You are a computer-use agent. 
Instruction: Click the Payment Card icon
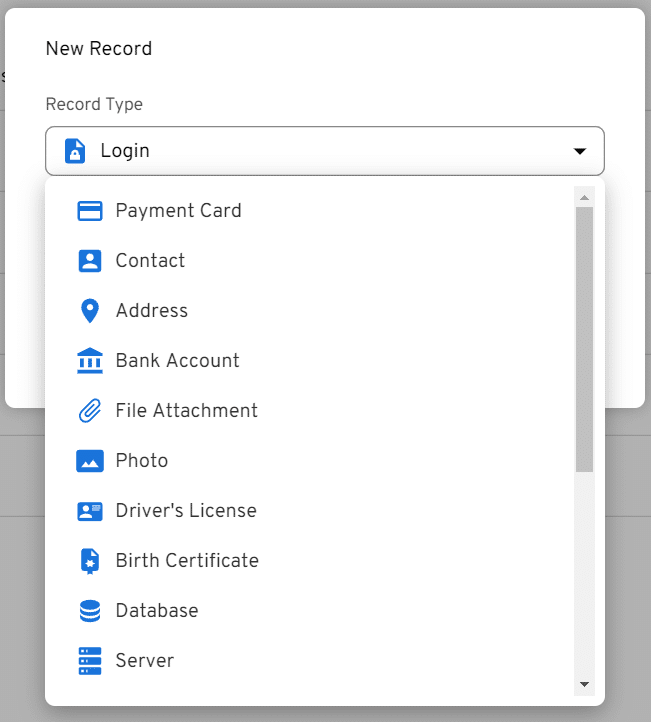(x=90, y=211)
